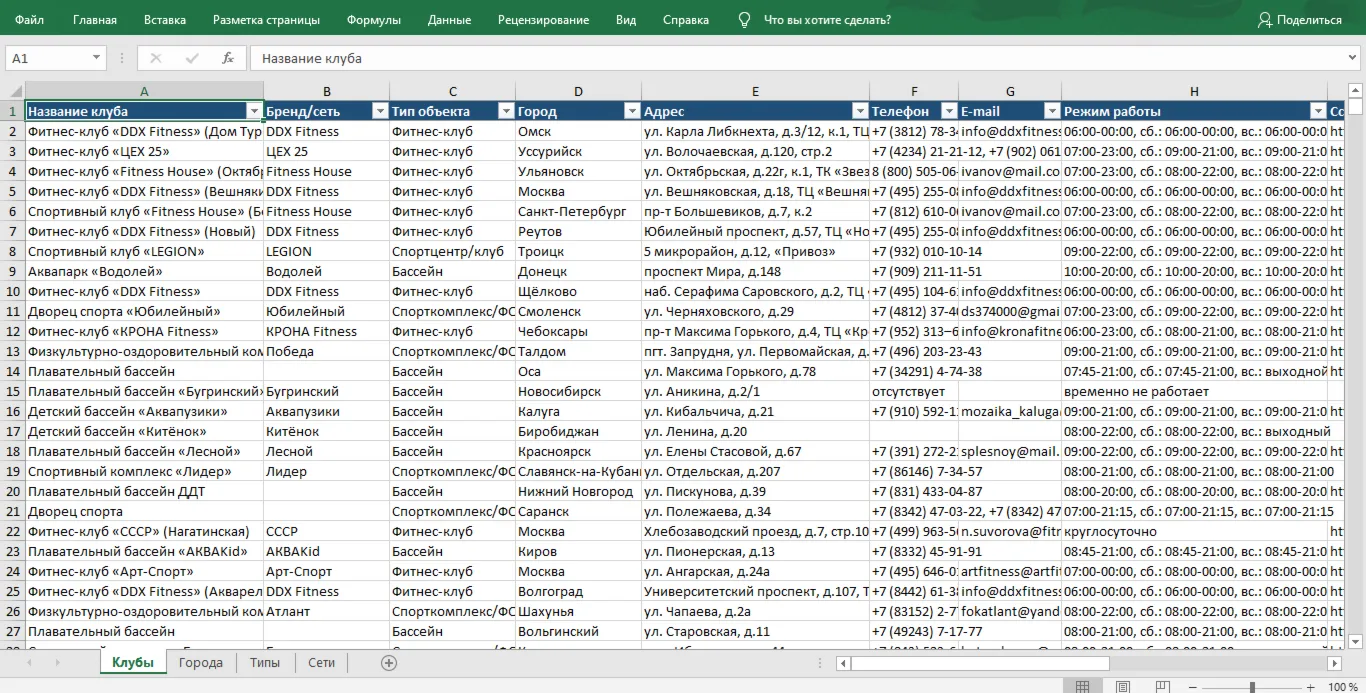Expand the Name Box dropdown arrow

pos(96,58)
